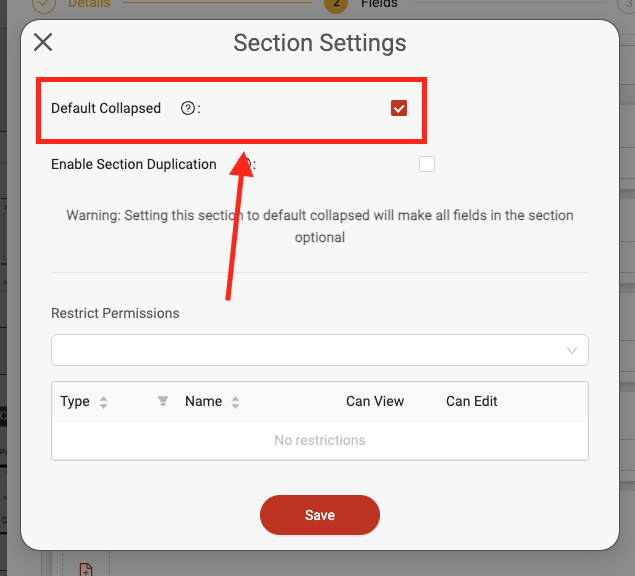Viewport: 635px width, 576px height.
Task: Sort the table by Name
Action: tap(235, 402)
